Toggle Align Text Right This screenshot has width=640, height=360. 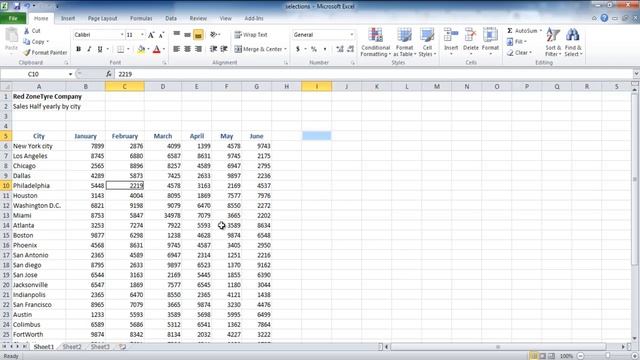pos(198,49)
